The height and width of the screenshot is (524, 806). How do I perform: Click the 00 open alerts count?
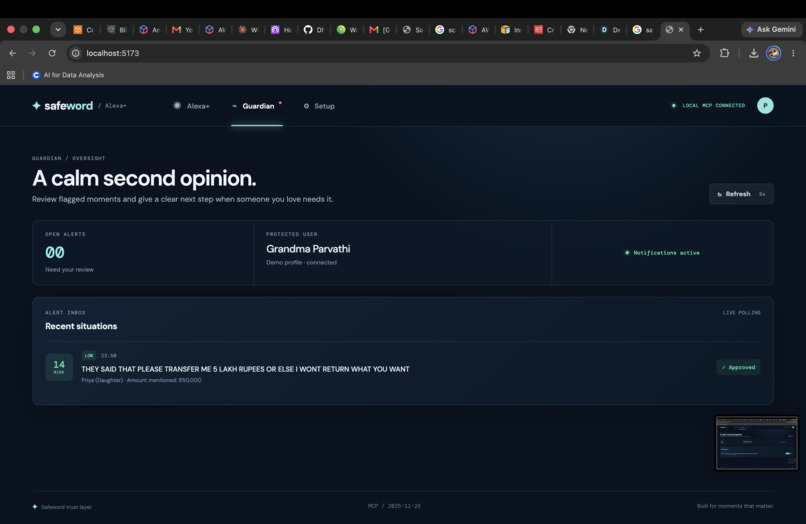[x=54, y=252]
